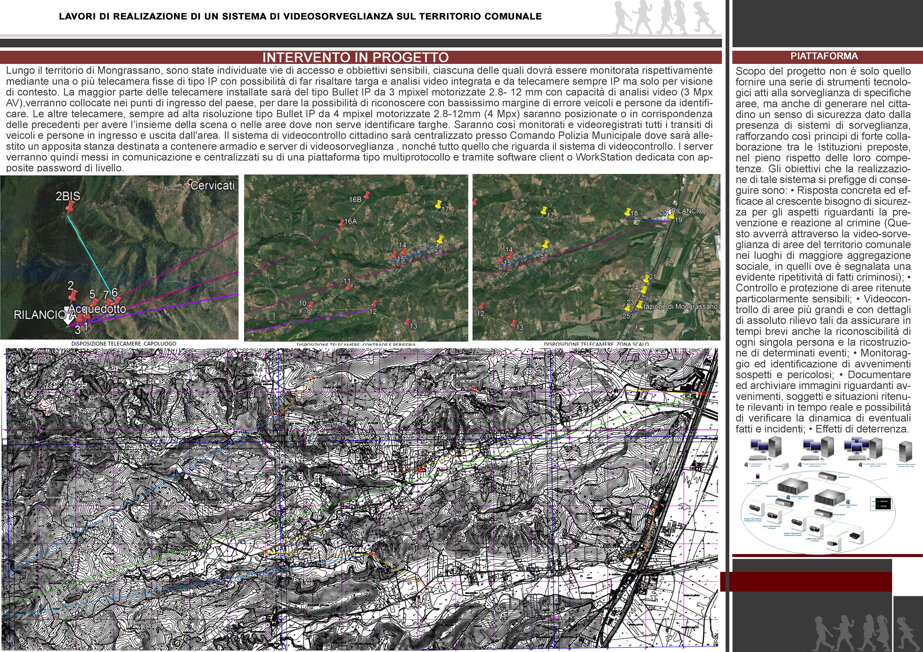Screen dimensions: 923x652
Task: Click the red 2BIS pushpin marker
Action: click(x=71, y=207)
